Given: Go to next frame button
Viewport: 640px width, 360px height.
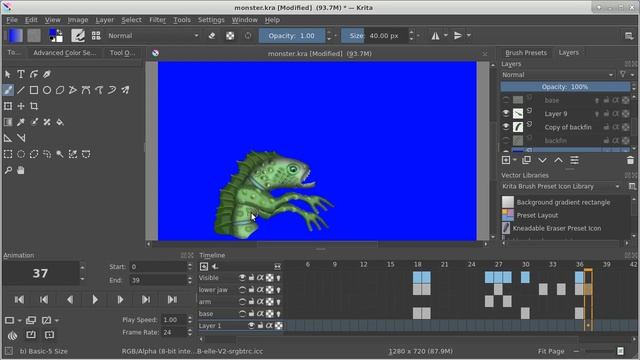Looking at the screenshot, I should click(120, 300).
